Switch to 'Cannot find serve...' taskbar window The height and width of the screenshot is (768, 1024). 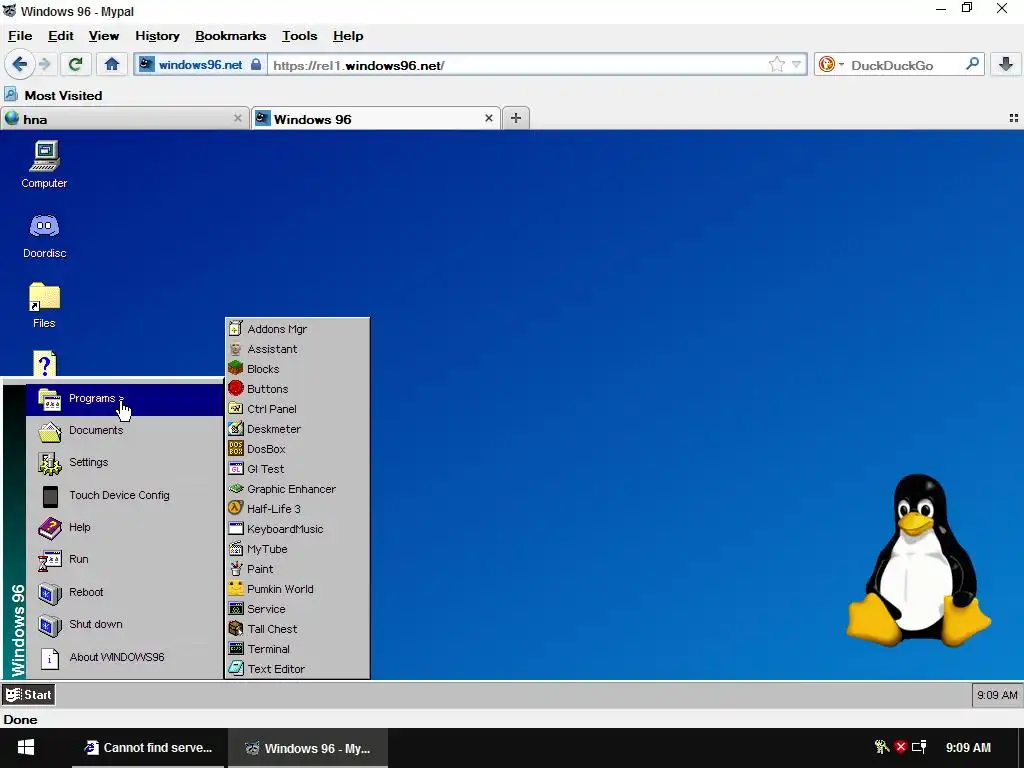tap(149, 748)
